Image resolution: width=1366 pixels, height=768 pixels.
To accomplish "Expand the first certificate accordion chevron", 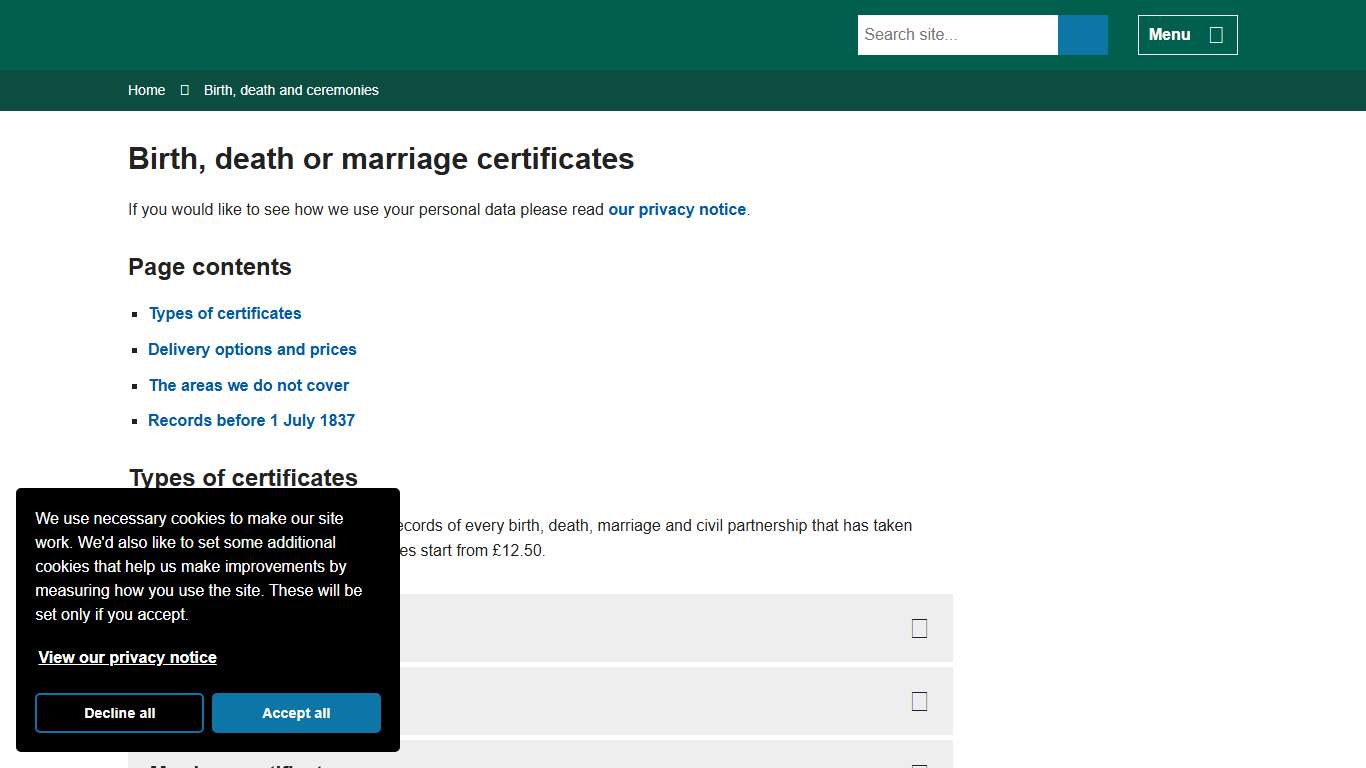I will [x=919, y=627].
